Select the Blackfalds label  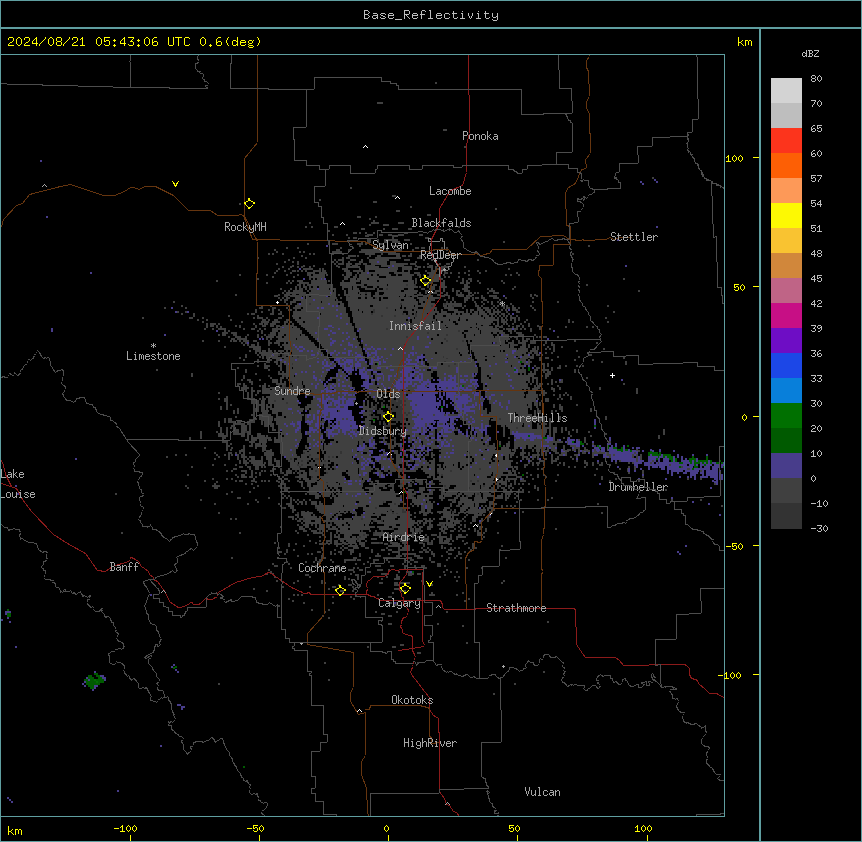coord(441,223)
